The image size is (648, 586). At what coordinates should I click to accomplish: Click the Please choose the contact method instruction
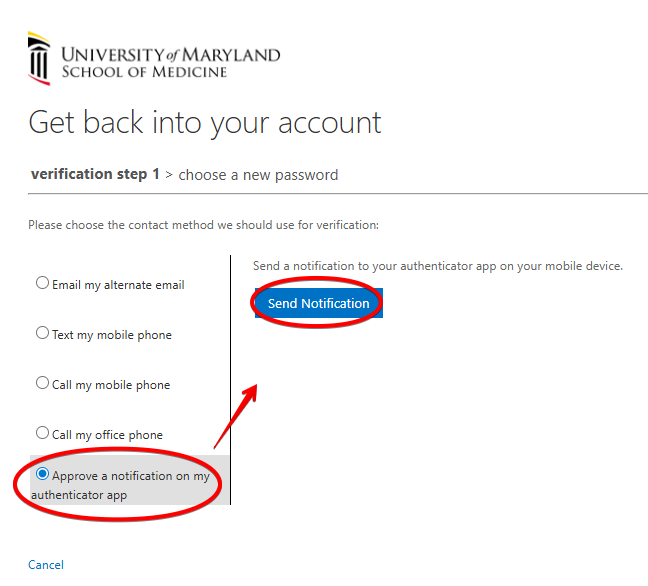(203, 225)
